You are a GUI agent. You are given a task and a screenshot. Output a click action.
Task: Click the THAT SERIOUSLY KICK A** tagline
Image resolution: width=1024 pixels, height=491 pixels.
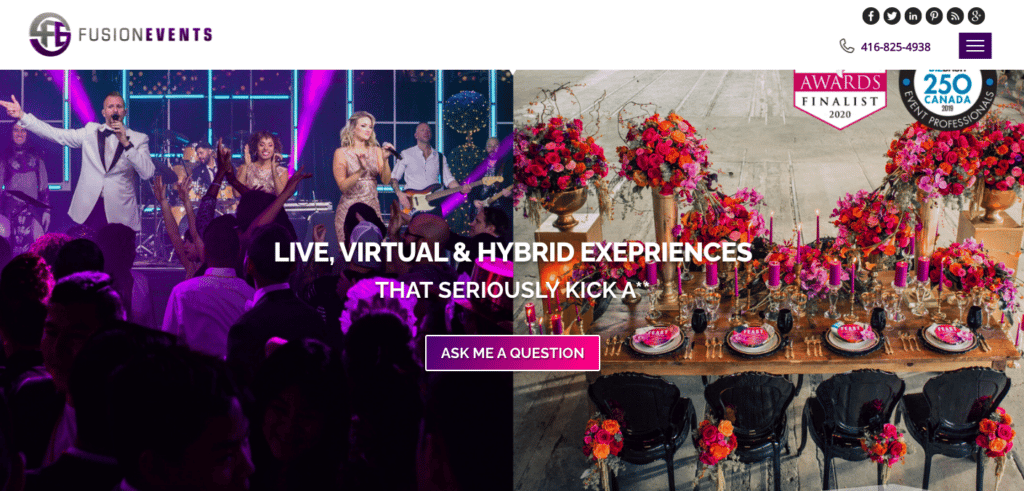click(x=513, y=290)
